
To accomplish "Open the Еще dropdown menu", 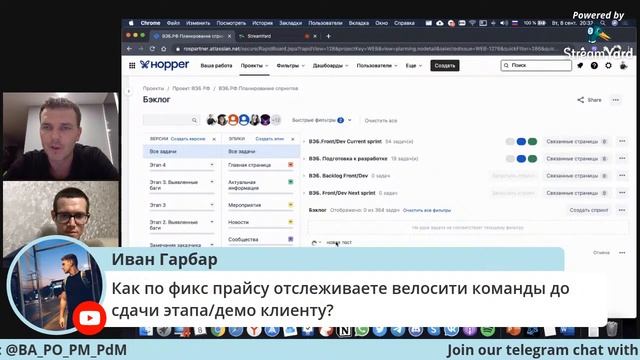I will tap(413, 66).
